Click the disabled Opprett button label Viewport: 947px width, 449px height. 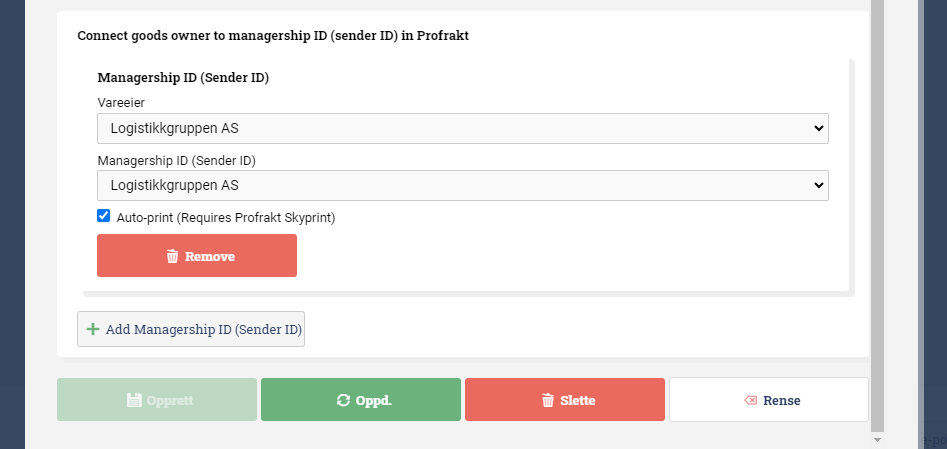(x=170, y=400)
